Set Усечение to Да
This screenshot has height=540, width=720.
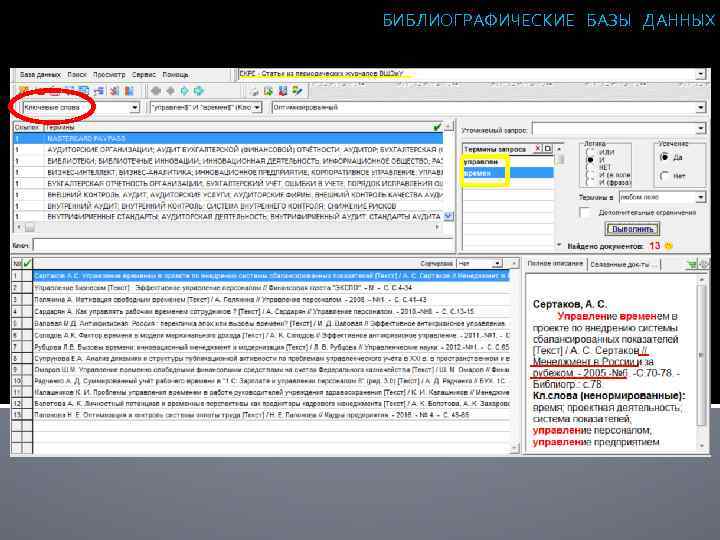pyautogui.click(x=664, y=157)
